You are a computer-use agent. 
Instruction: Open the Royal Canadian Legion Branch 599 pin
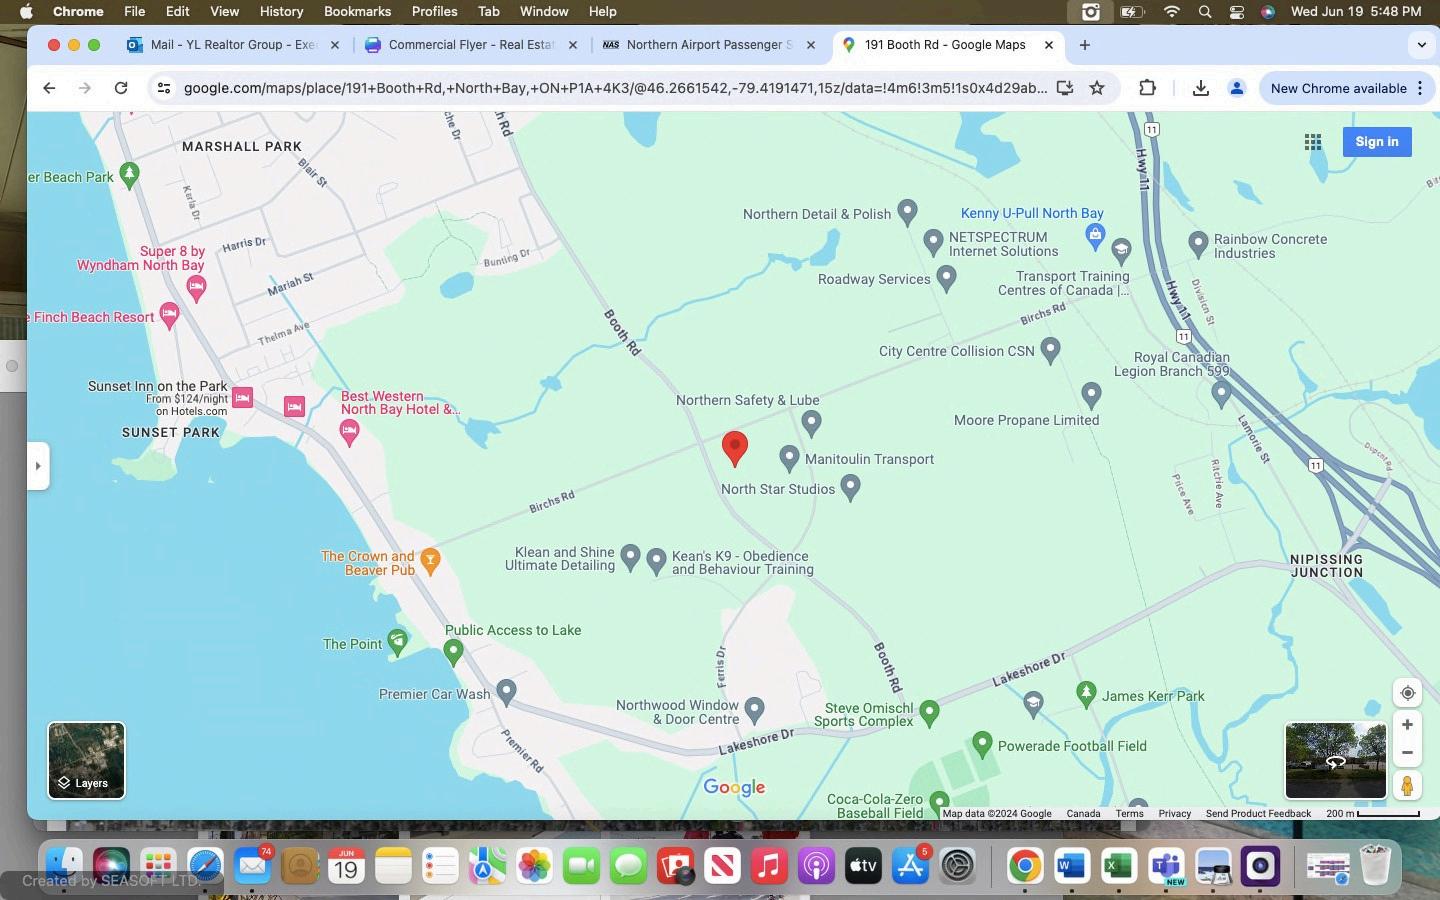pos(1221,393)
